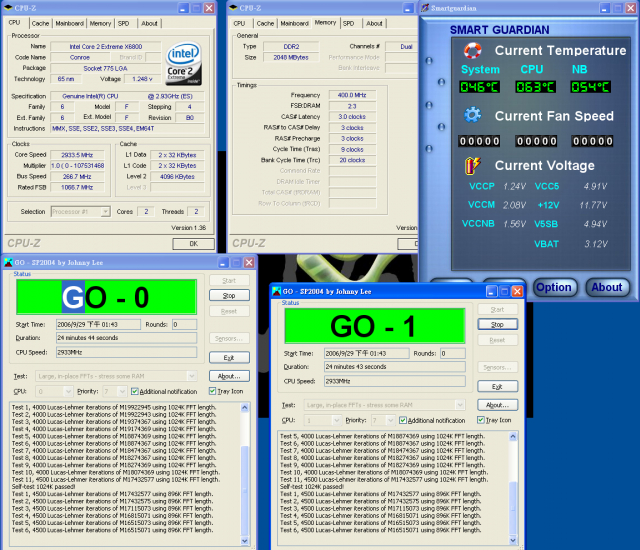Switch to Mainboard tab in left CPU-Z window
The width and height of the screenshot is (640, 550).
tap(70, 24)
